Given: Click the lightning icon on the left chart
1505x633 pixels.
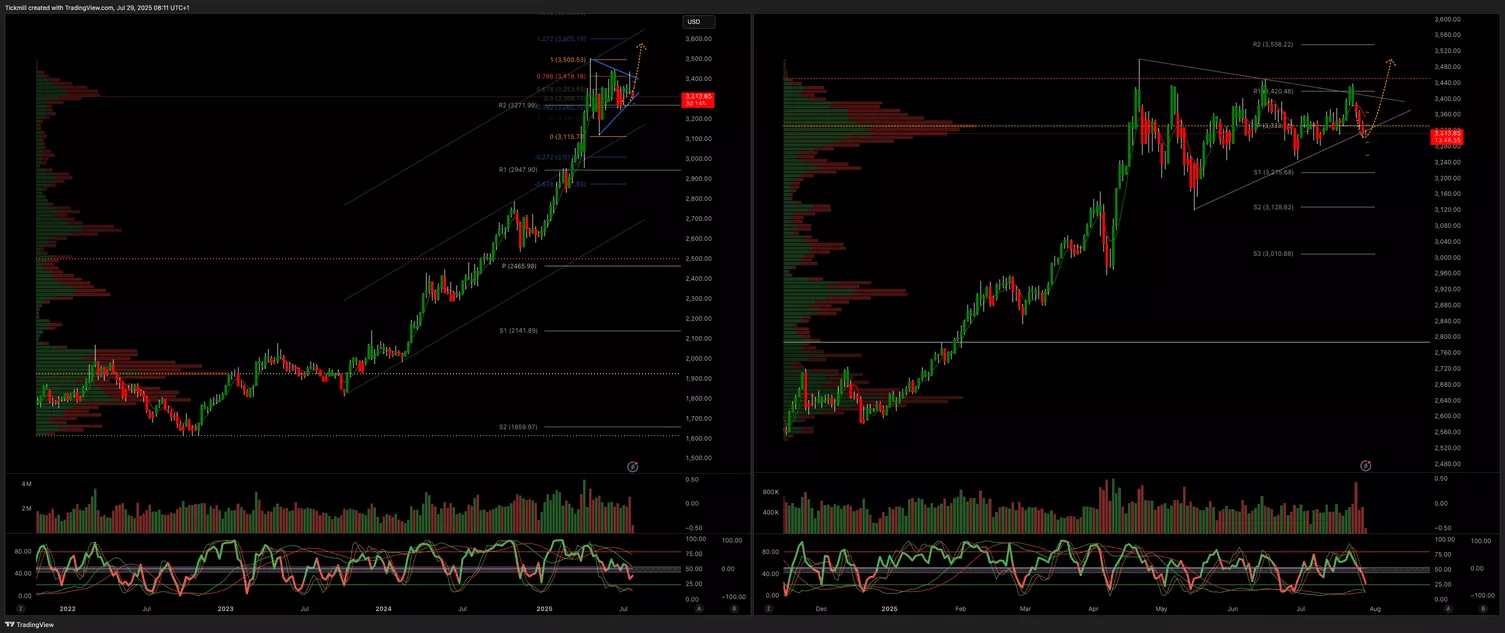Looking at the screenshot, I should pyautogui.click(x=633, y=466).
